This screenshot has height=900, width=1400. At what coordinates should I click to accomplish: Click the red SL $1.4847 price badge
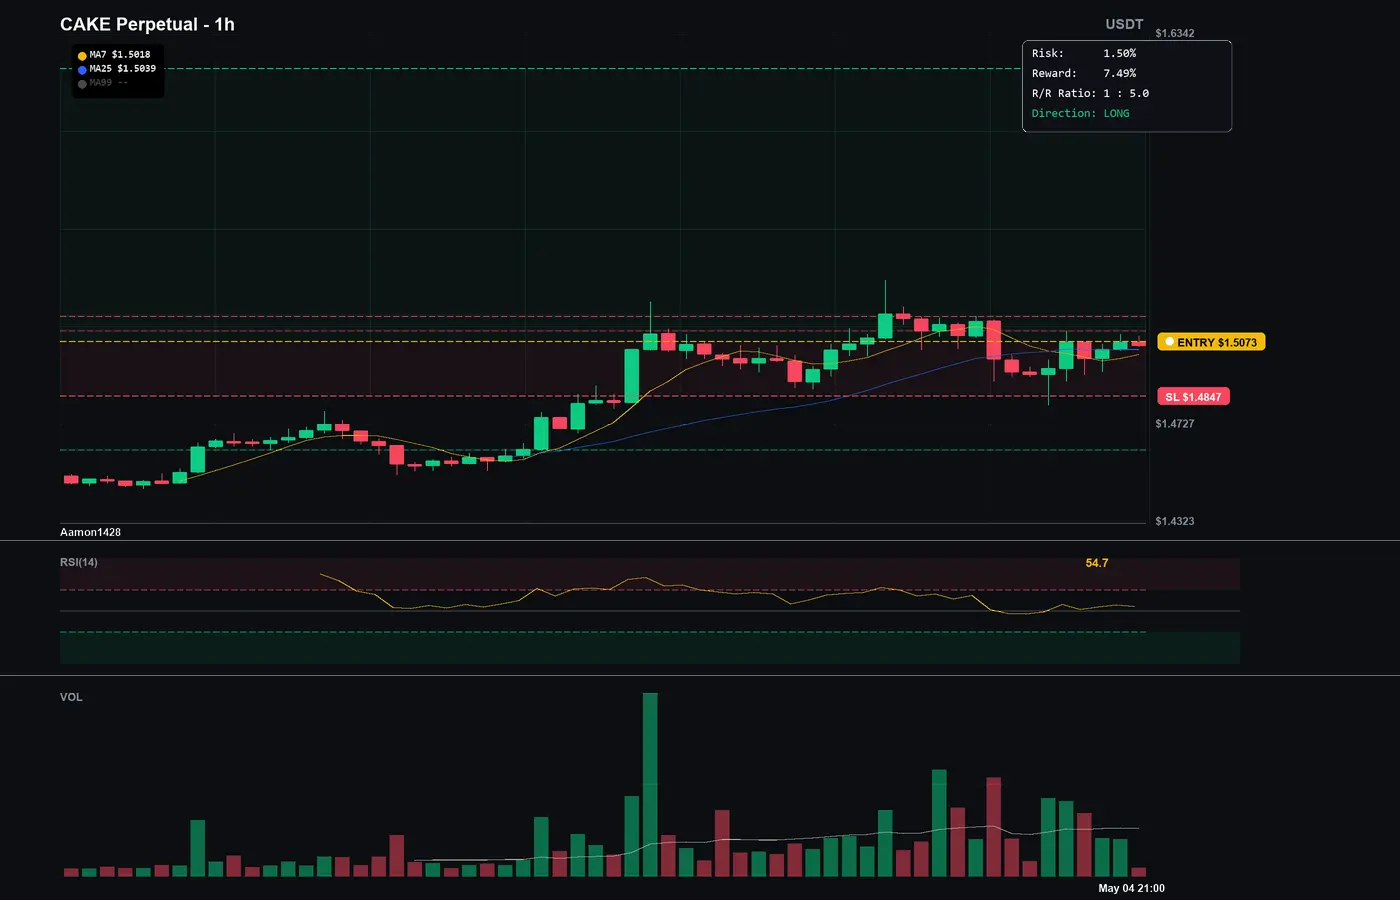tap(1193, 397)
